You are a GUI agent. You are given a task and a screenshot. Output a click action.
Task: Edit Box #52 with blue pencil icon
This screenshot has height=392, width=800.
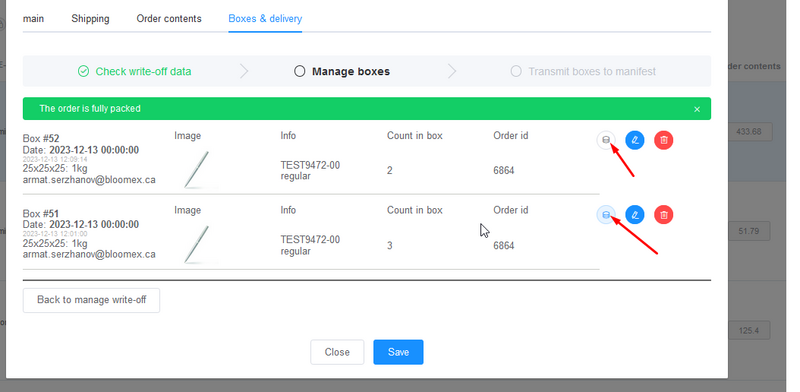(x=635, y=140)
